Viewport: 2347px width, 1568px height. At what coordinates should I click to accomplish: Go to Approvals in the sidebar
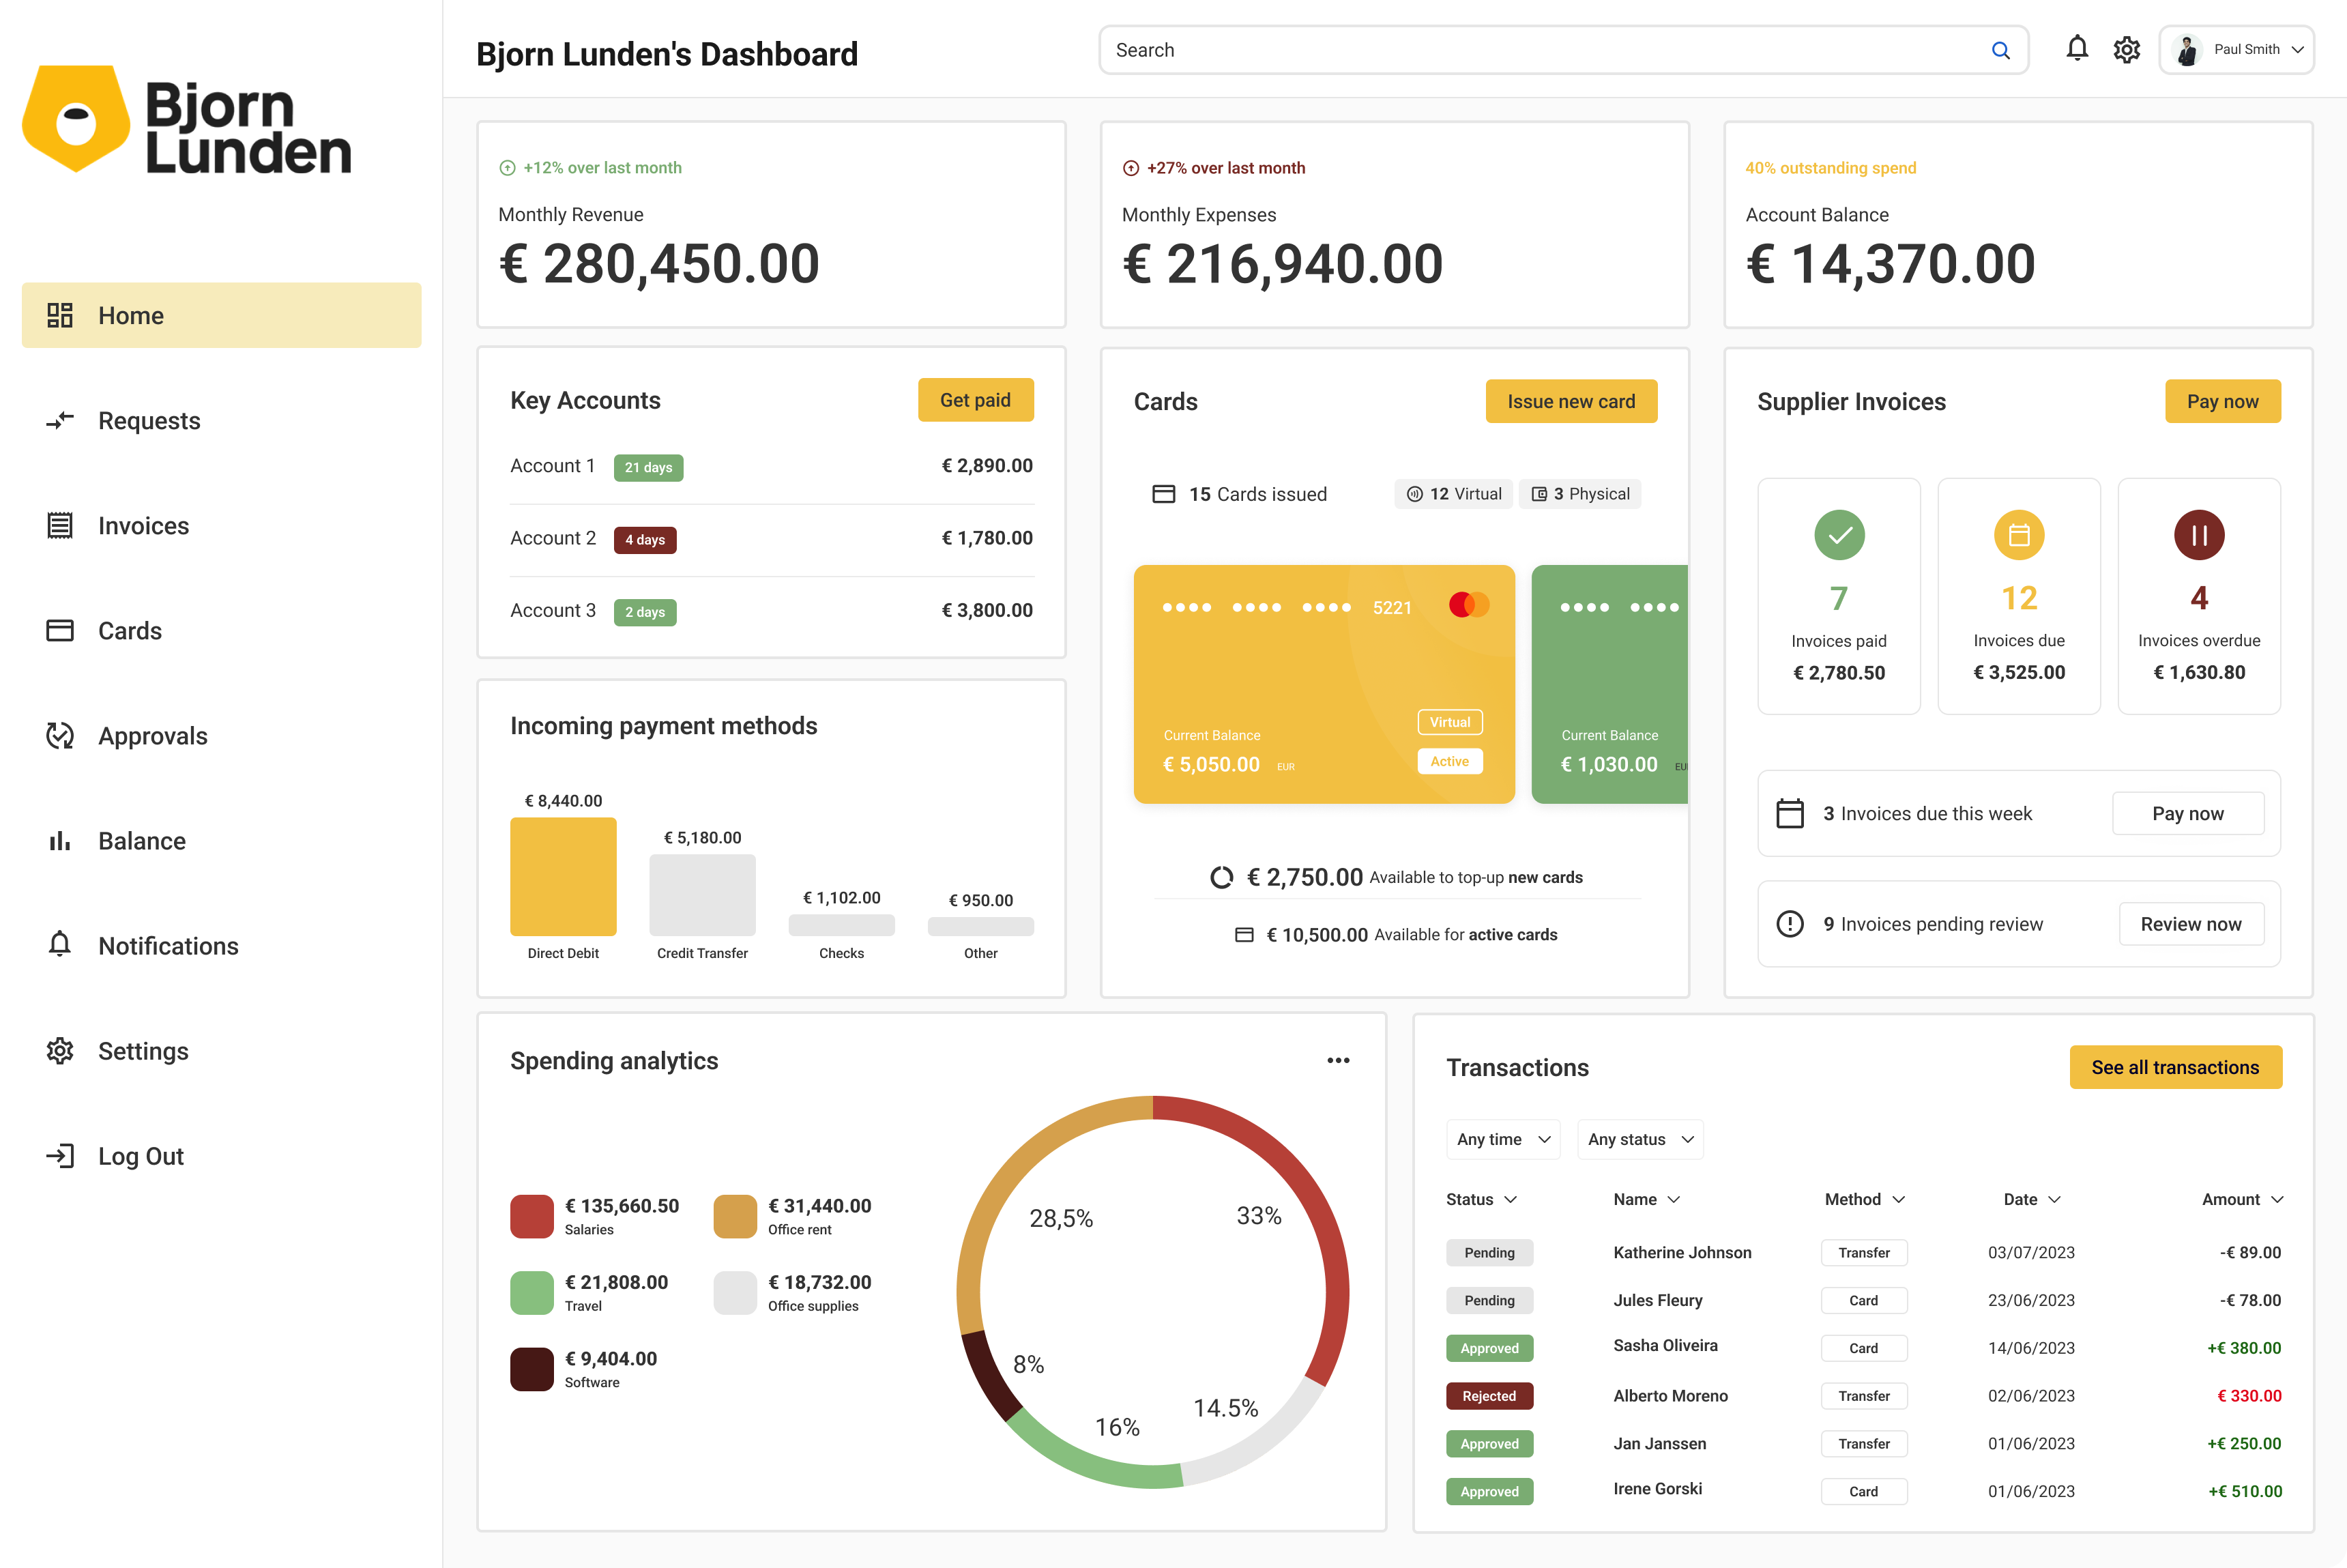coord(152,736)
